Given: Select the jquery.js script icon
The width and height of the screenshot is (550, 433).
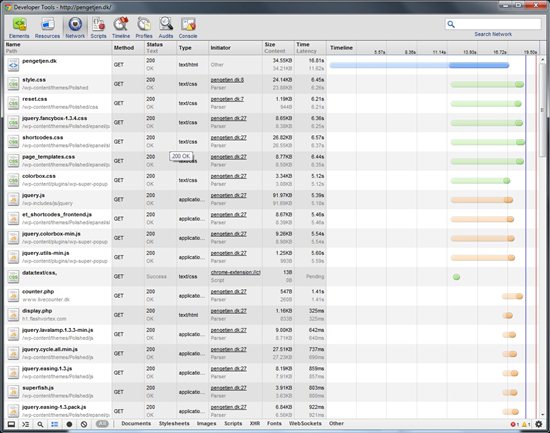Looking at the screenshot, I should [13, 200].
